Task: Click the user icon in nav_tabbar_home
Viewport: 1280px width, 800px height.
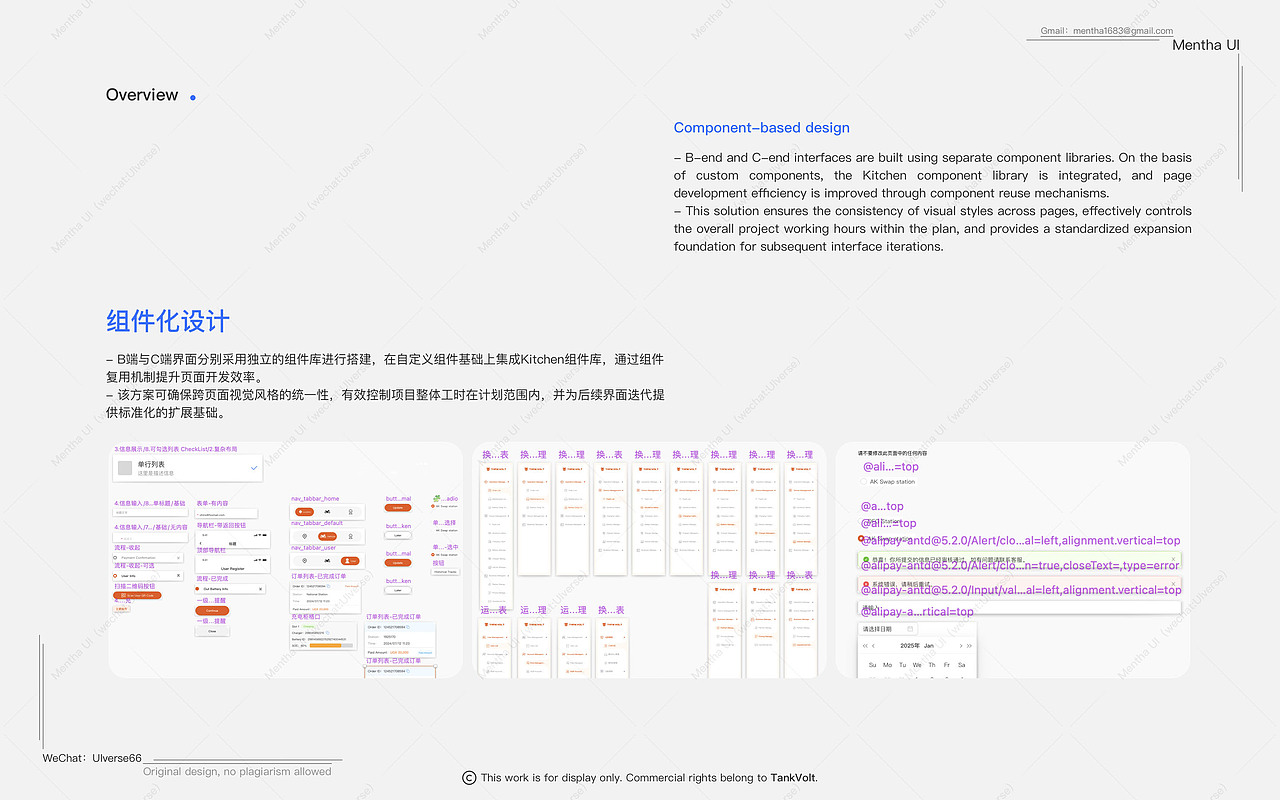Action: point(350,512)
